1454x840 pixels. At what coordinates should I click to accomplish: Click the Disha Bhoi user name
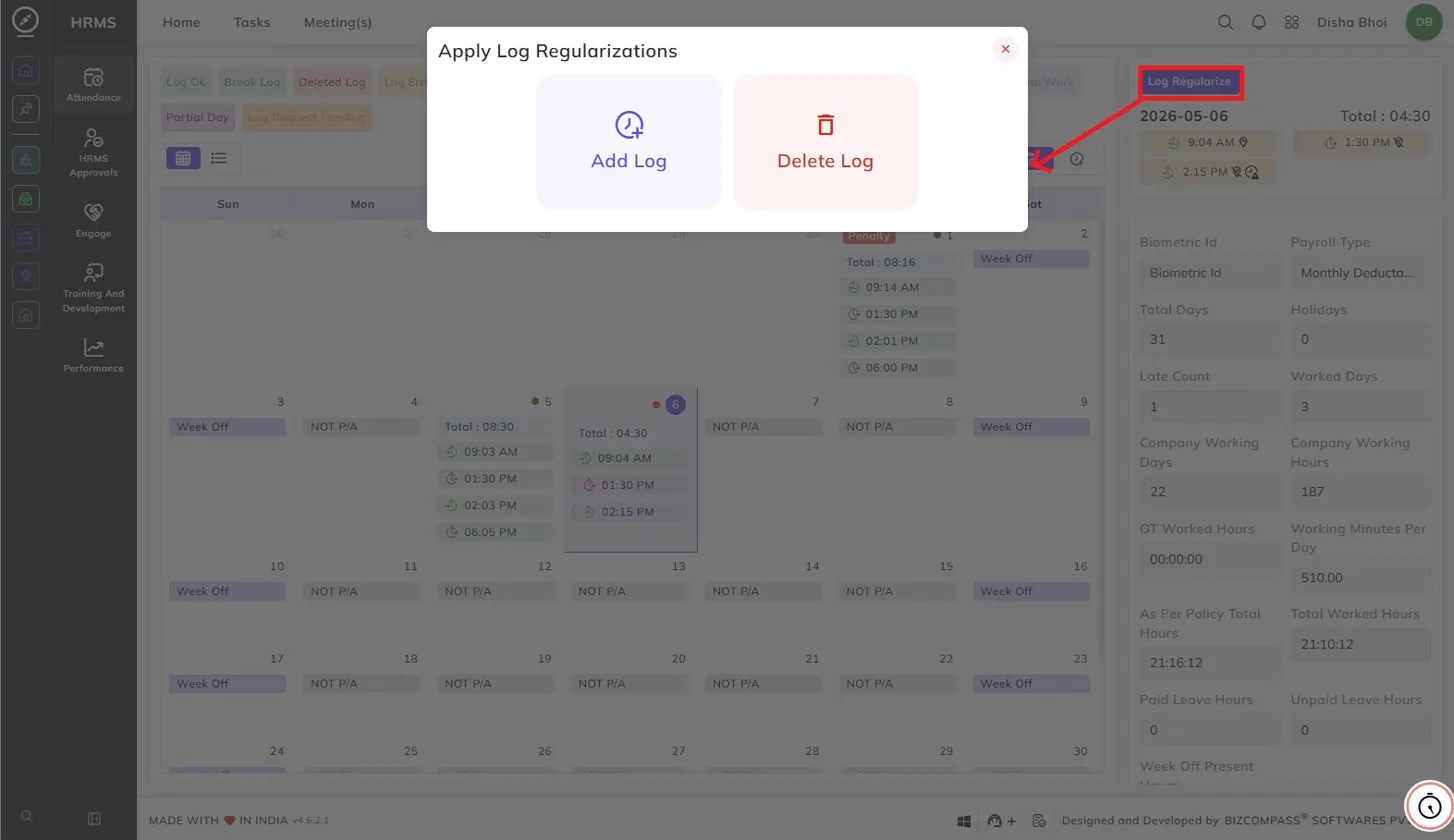(1351, 22)
